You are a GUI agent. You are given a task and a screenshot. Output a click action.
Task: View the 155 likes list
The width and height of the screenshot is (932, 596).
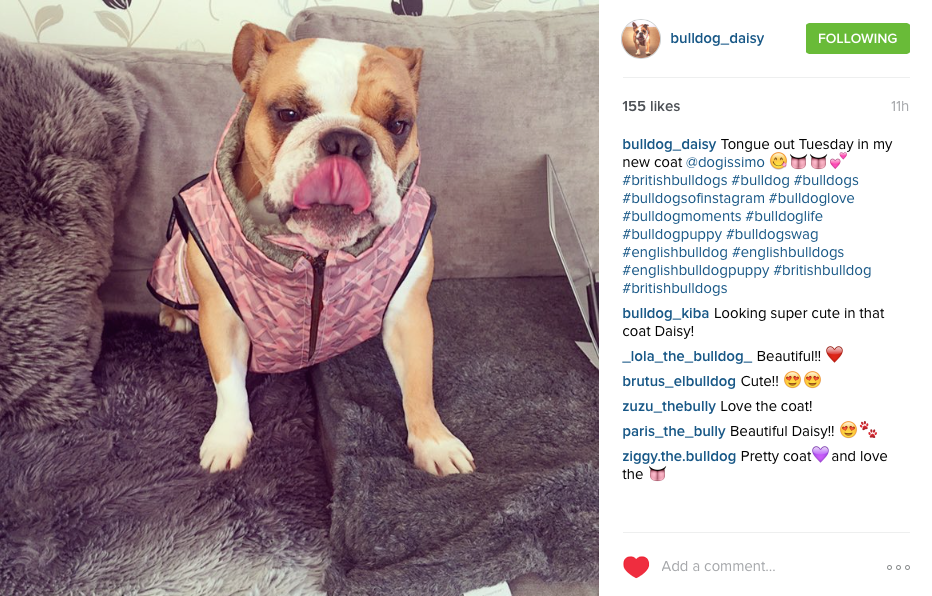click(x=651, y=106)
